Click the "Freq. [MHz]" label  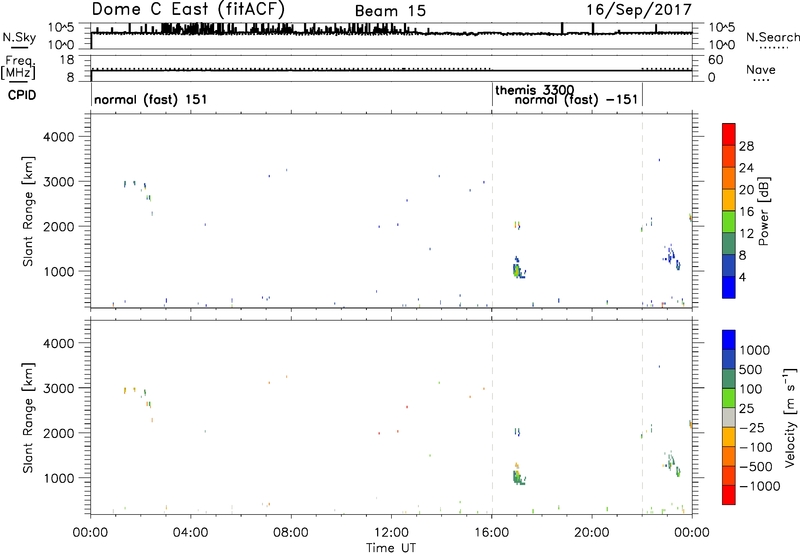(x=20, y=68)
